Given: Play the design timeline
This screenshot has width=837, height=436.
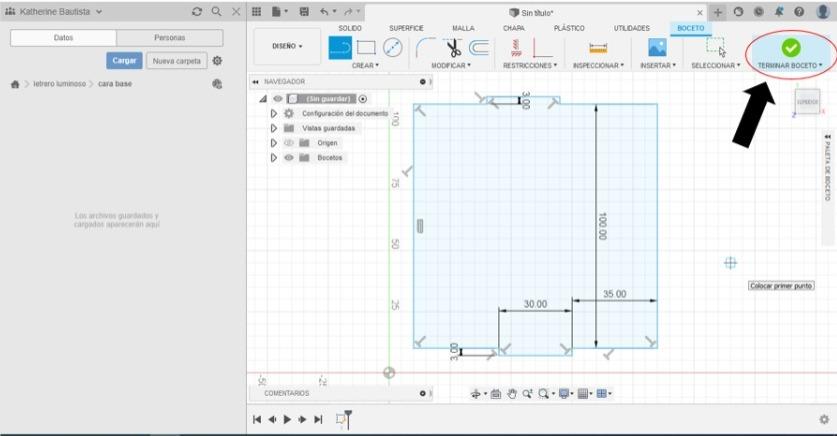Looking at the screenshot, I should pyautogui.click(x=287, y=419).
